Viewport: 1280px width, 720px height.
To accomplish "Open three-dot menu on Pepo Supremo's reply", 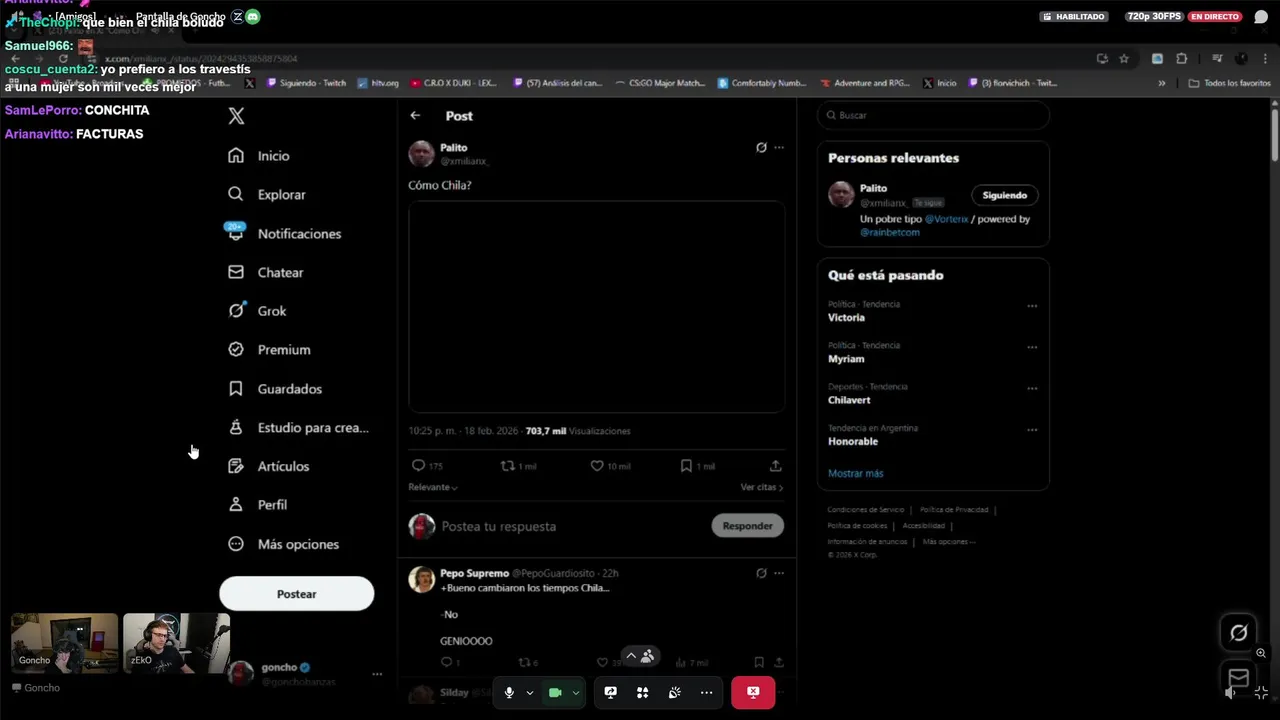I will [x=779, y=573].
